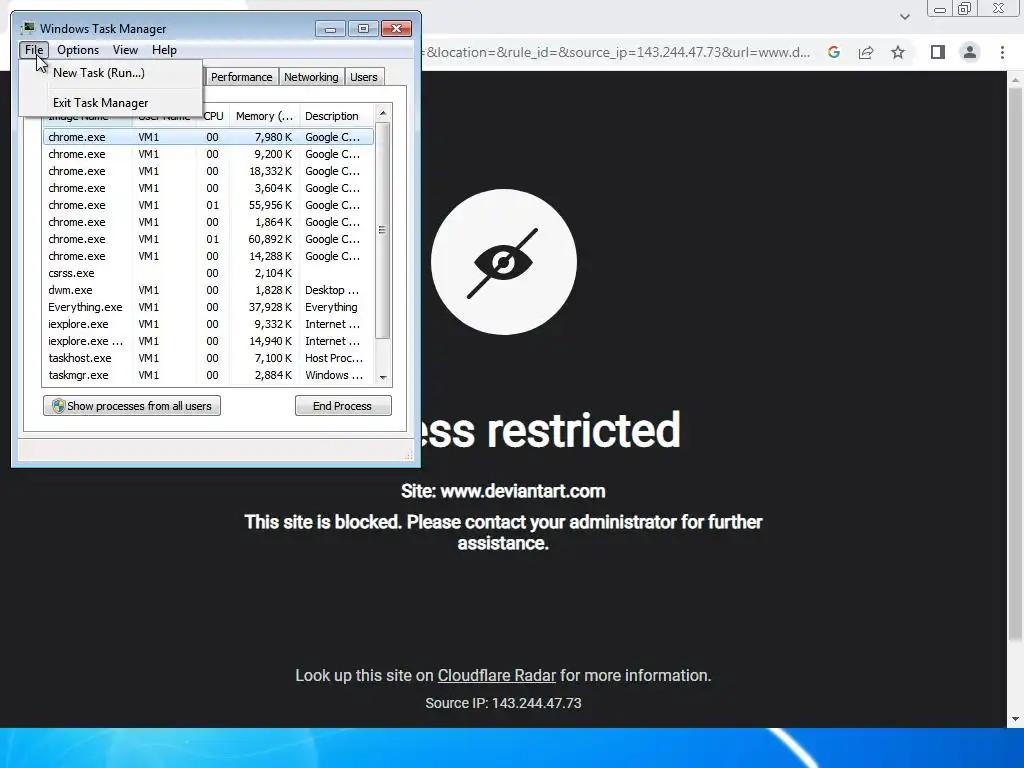Click the share page icon in Chrome
This screenshot has height=768, width=1024.
pyautogui.click(x=866, y=52)
